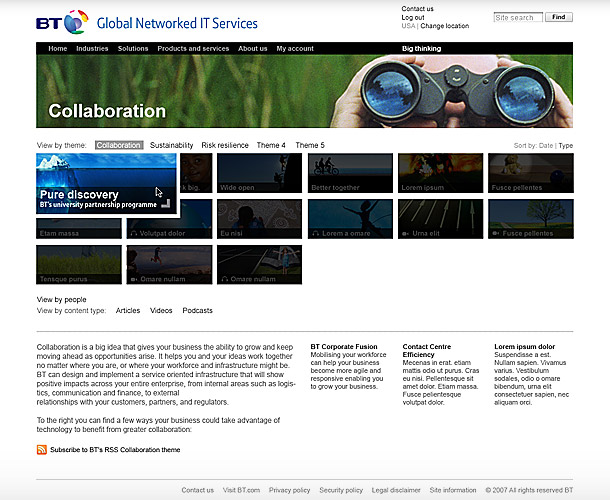Screen dimensions: 610x500
Task: Click the video icon on the tree Fusce pellentes tile
Action: (496, 233)
